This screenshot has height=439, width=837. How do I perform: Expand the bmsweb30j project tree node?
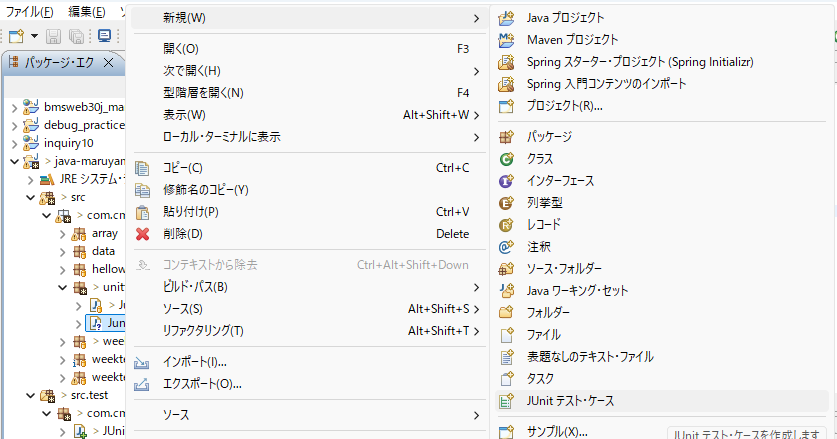(x=15, y=107)
